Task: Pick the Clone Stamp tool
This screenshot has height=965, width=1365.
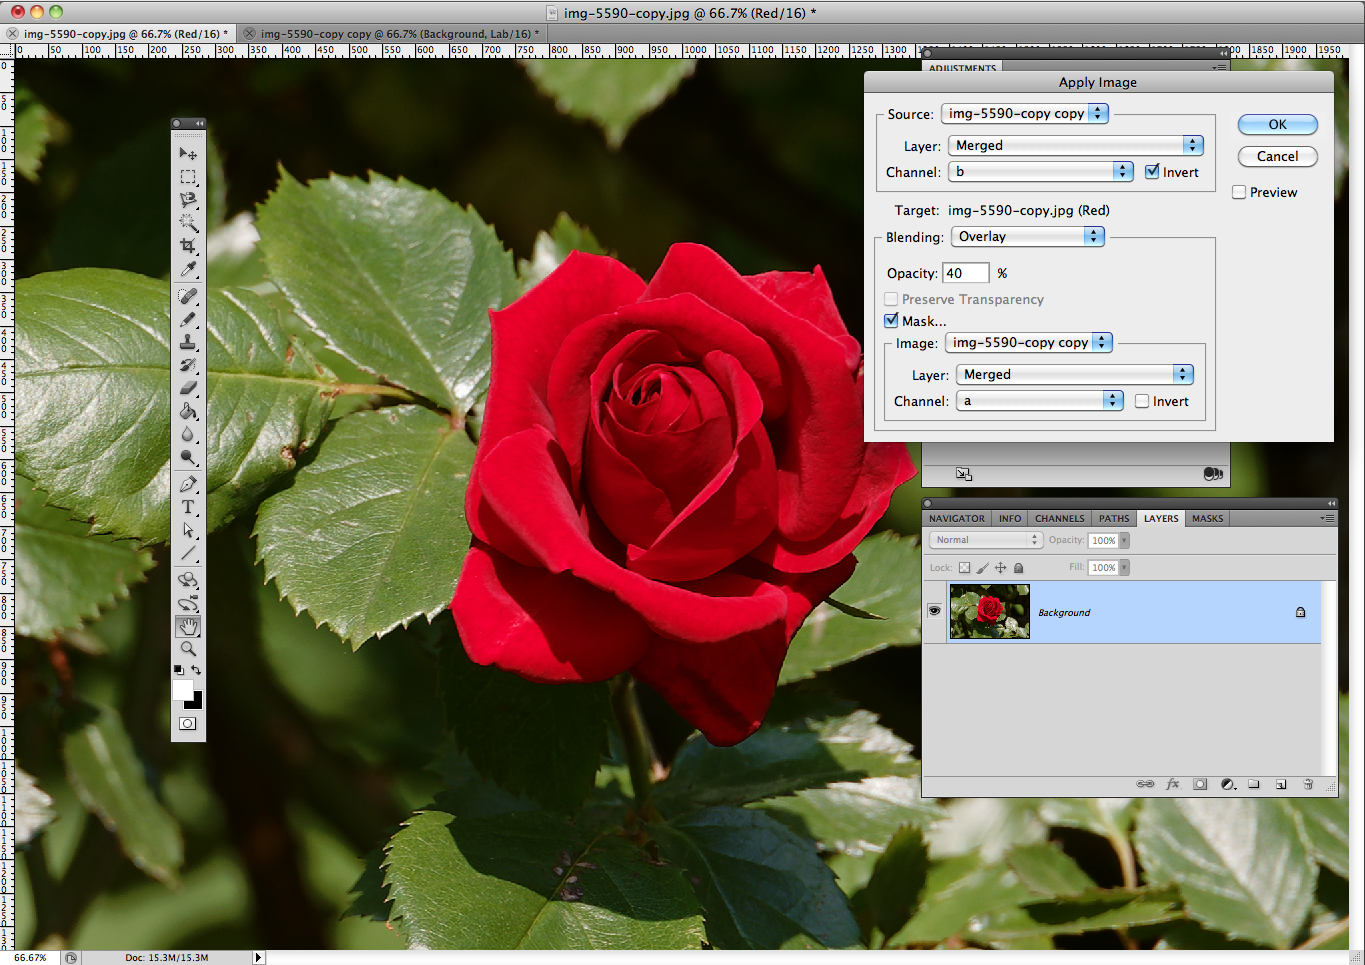Action: point(188,342)
